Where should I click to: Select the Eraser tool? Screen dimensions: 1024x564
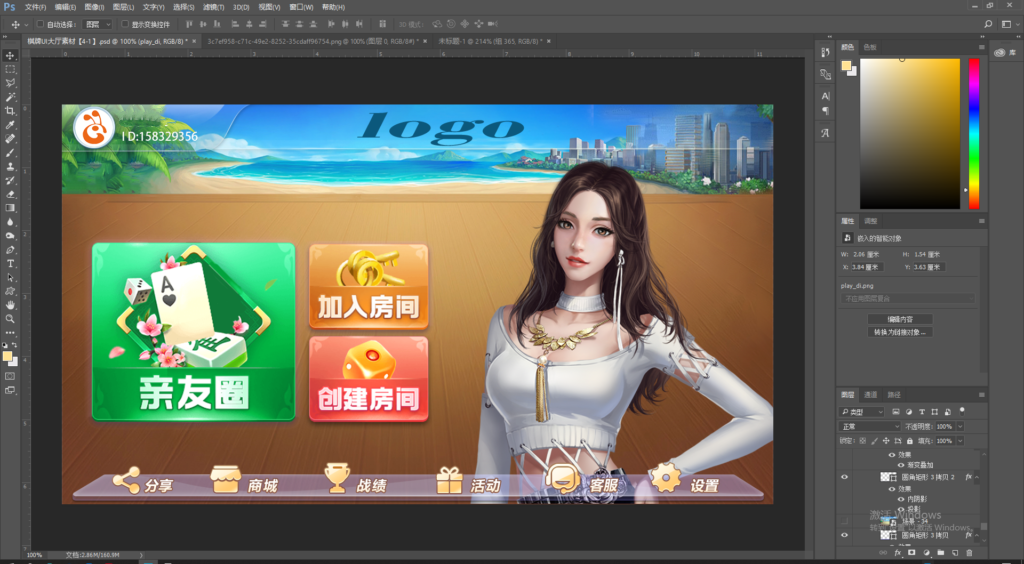coord(10,194)
